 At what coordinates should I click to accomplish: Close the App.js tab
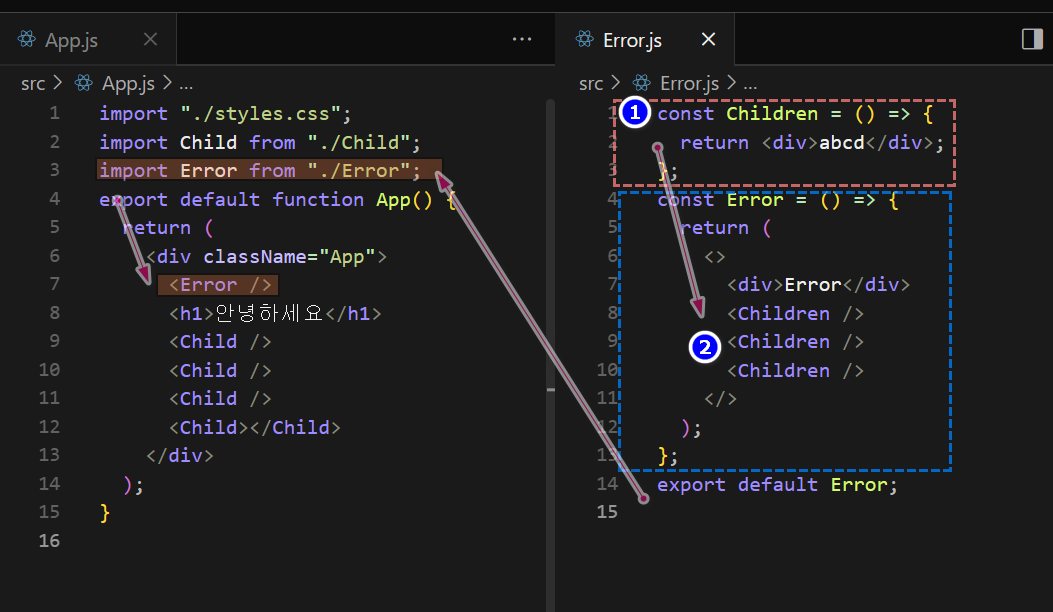(x=150, y=39)
